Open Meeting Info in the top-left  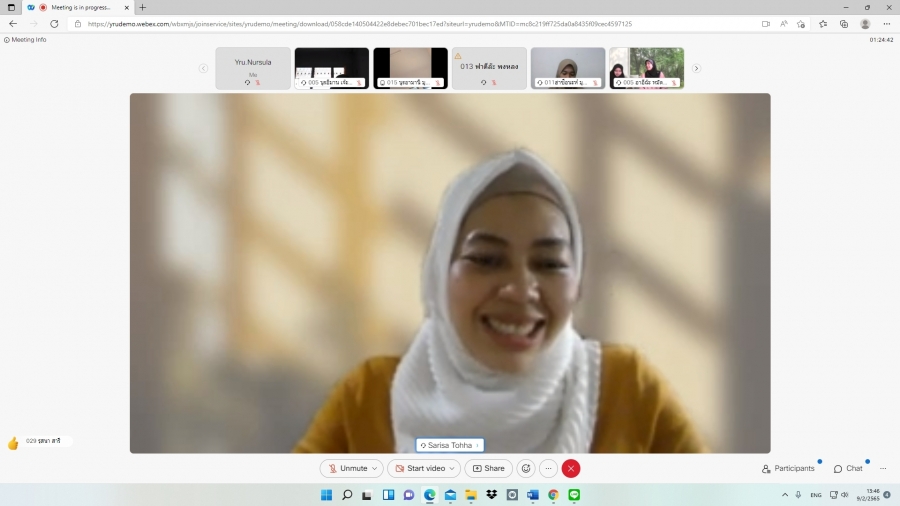25,40
